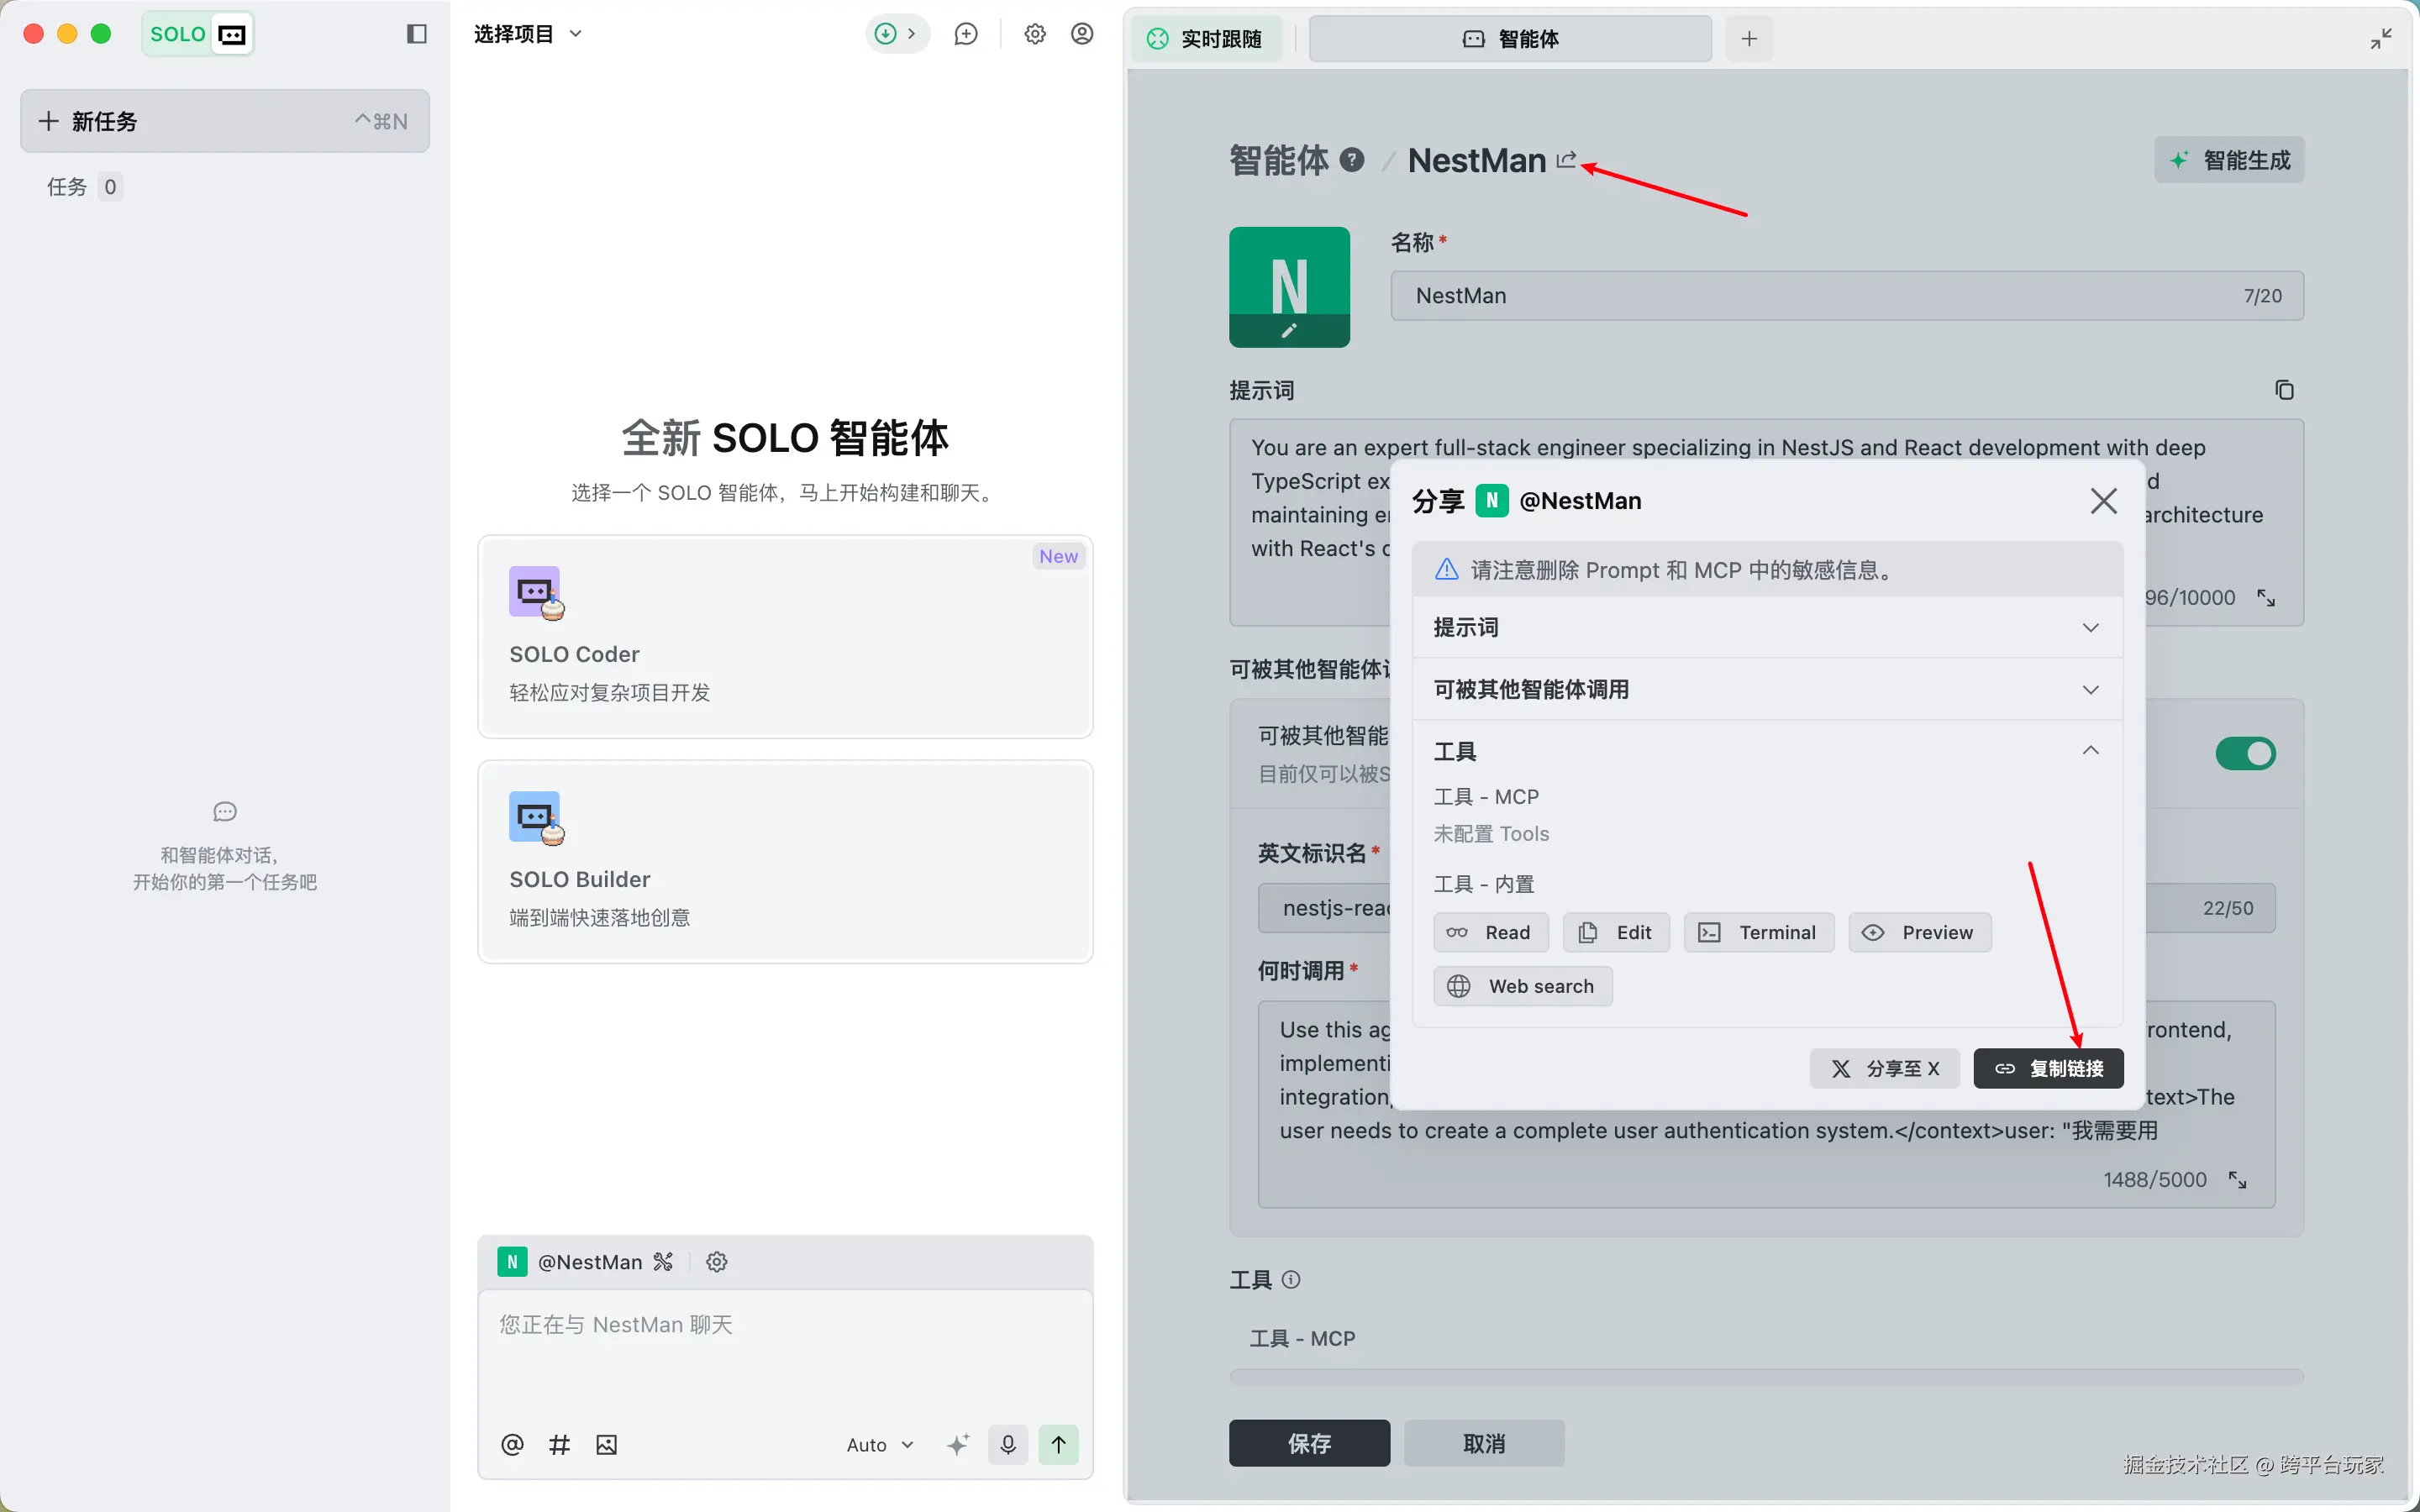Click the Terminal tool chip
The height and width of the screenshot is (1512, 2420).
(1759, 932)
